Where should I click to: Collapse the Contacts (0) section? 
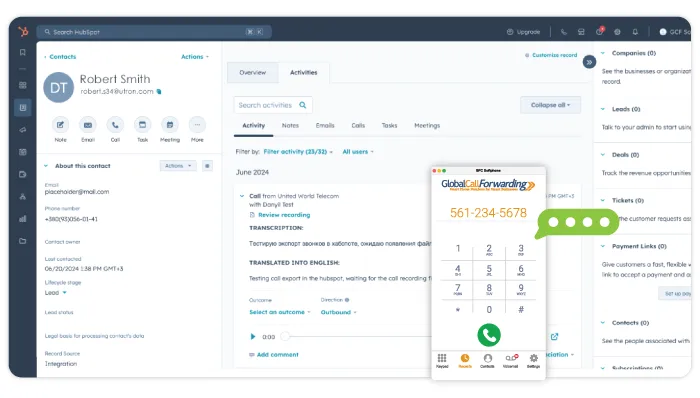tap(603, 323)
